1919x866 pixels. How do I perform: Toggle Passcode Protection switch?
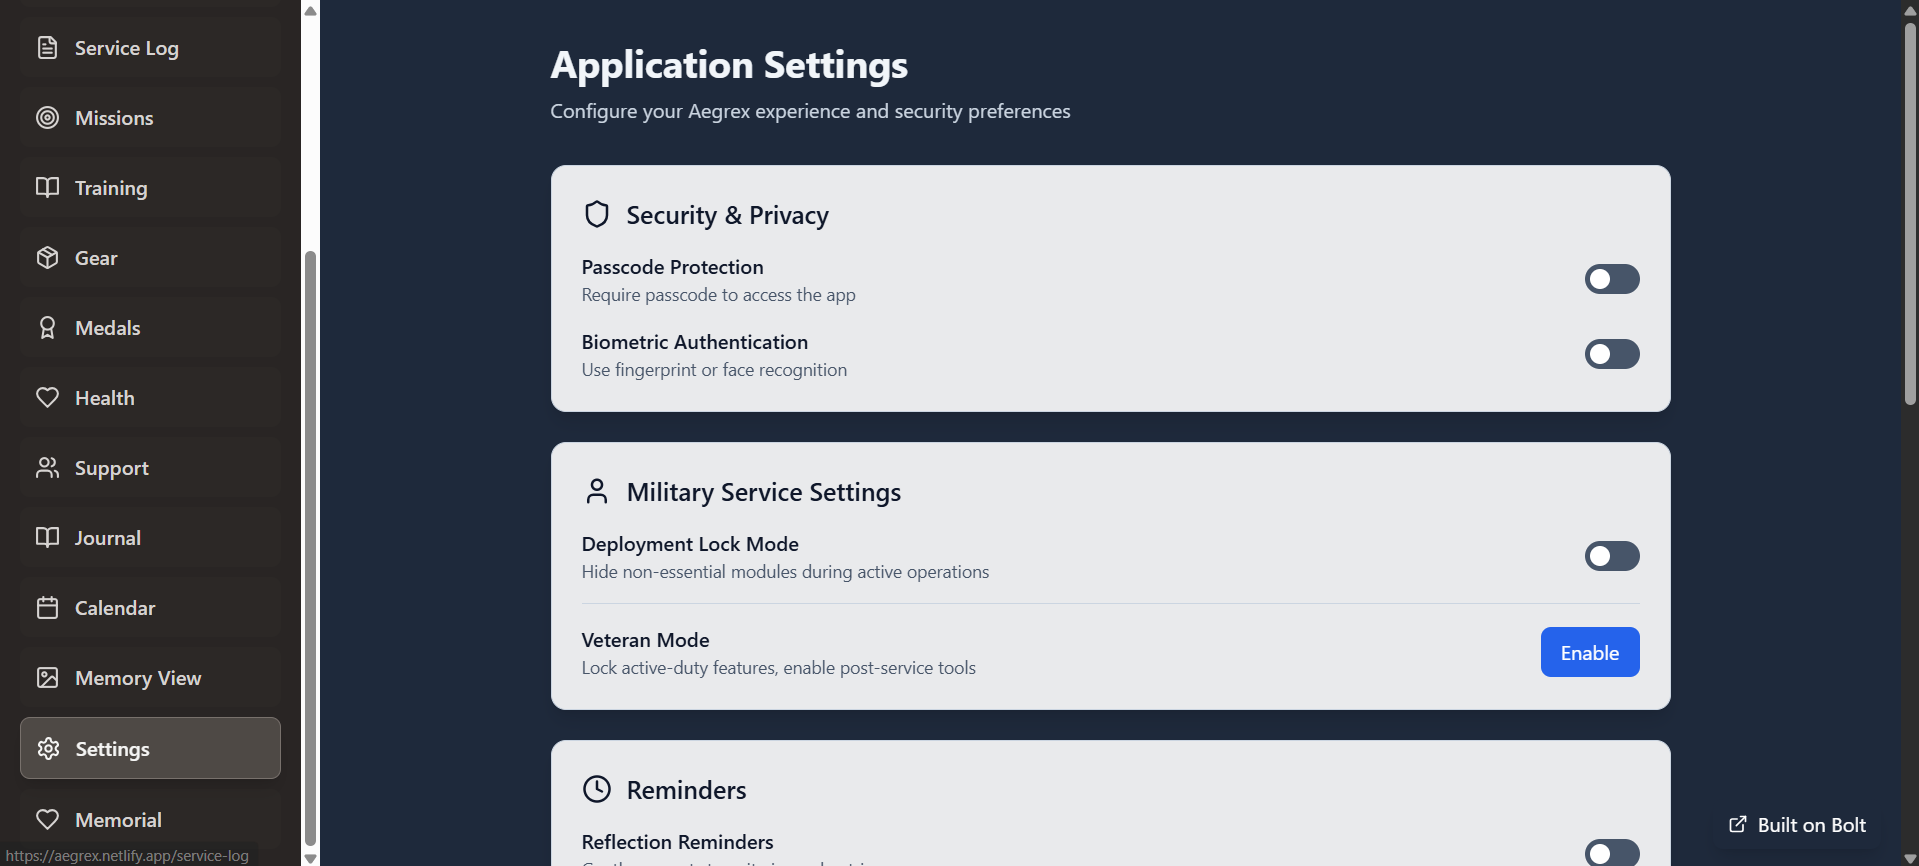[1611, 279]
